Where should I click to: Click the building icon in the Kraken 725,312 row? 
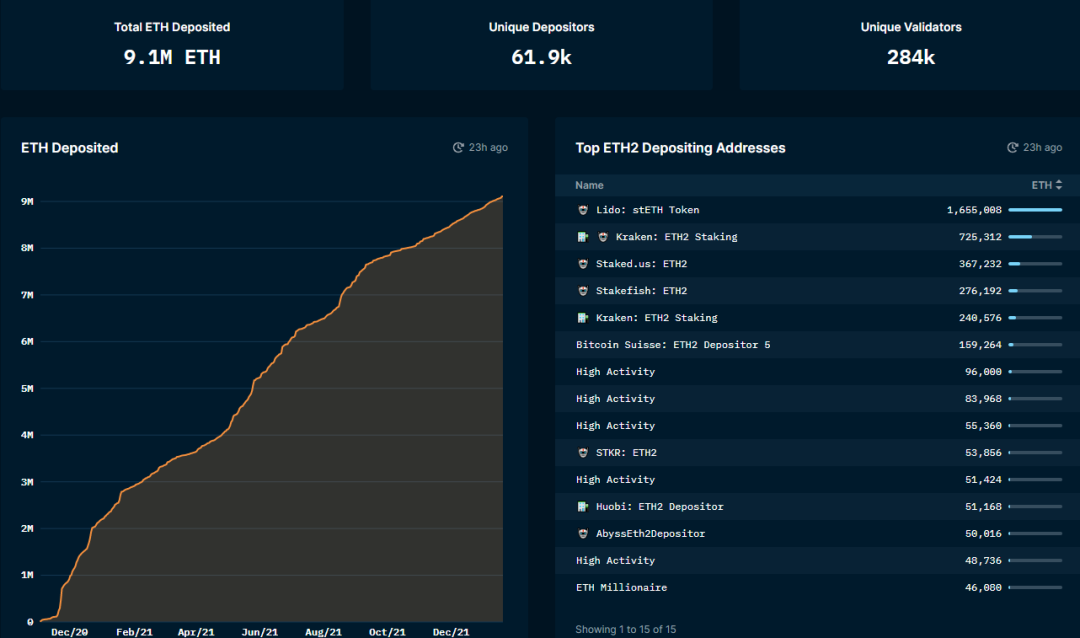[x=583, y=237]
